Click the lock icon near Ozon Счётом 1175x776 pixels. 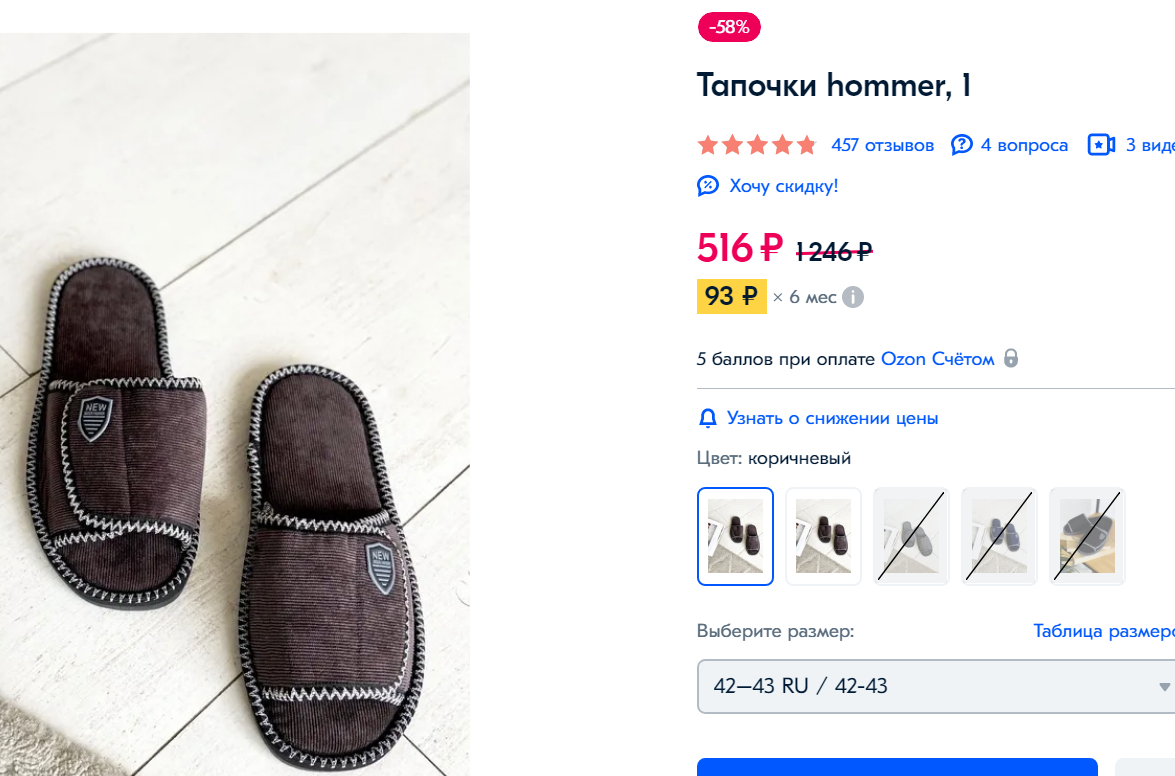click(x=1011, y=358)
